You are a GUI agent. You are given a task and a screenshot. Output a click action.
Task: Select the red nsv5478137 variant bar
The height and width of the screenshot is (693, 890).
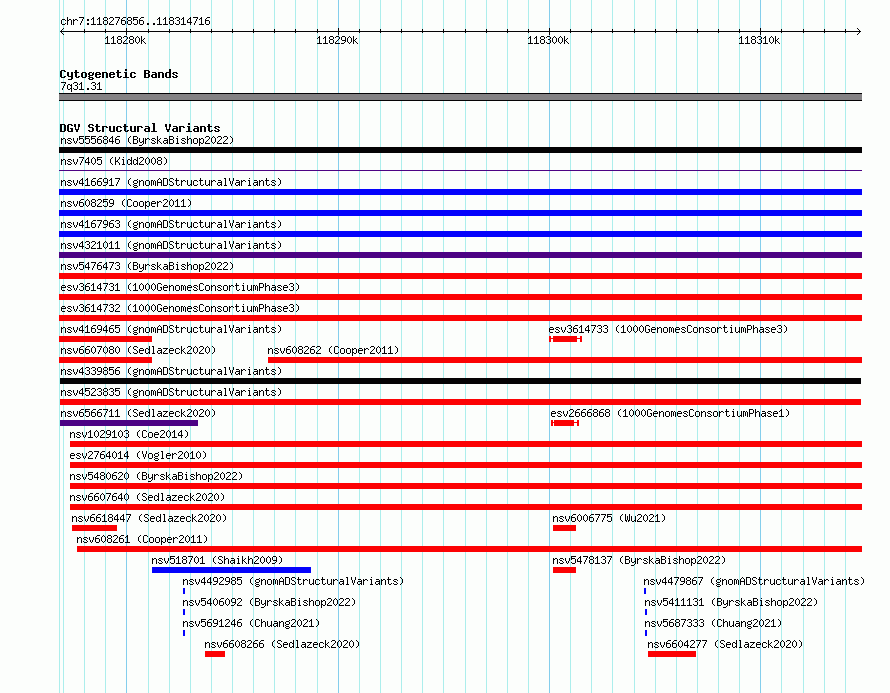564,570
